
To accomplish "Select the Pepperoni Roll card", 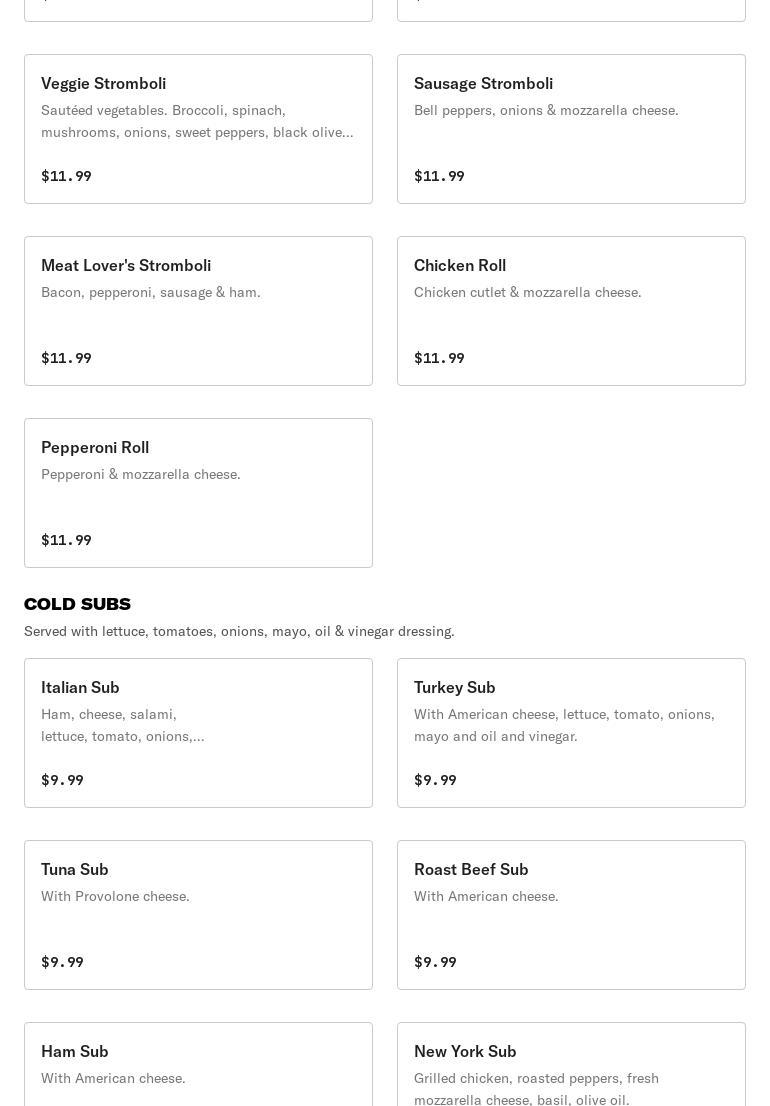I will (198, 493).
